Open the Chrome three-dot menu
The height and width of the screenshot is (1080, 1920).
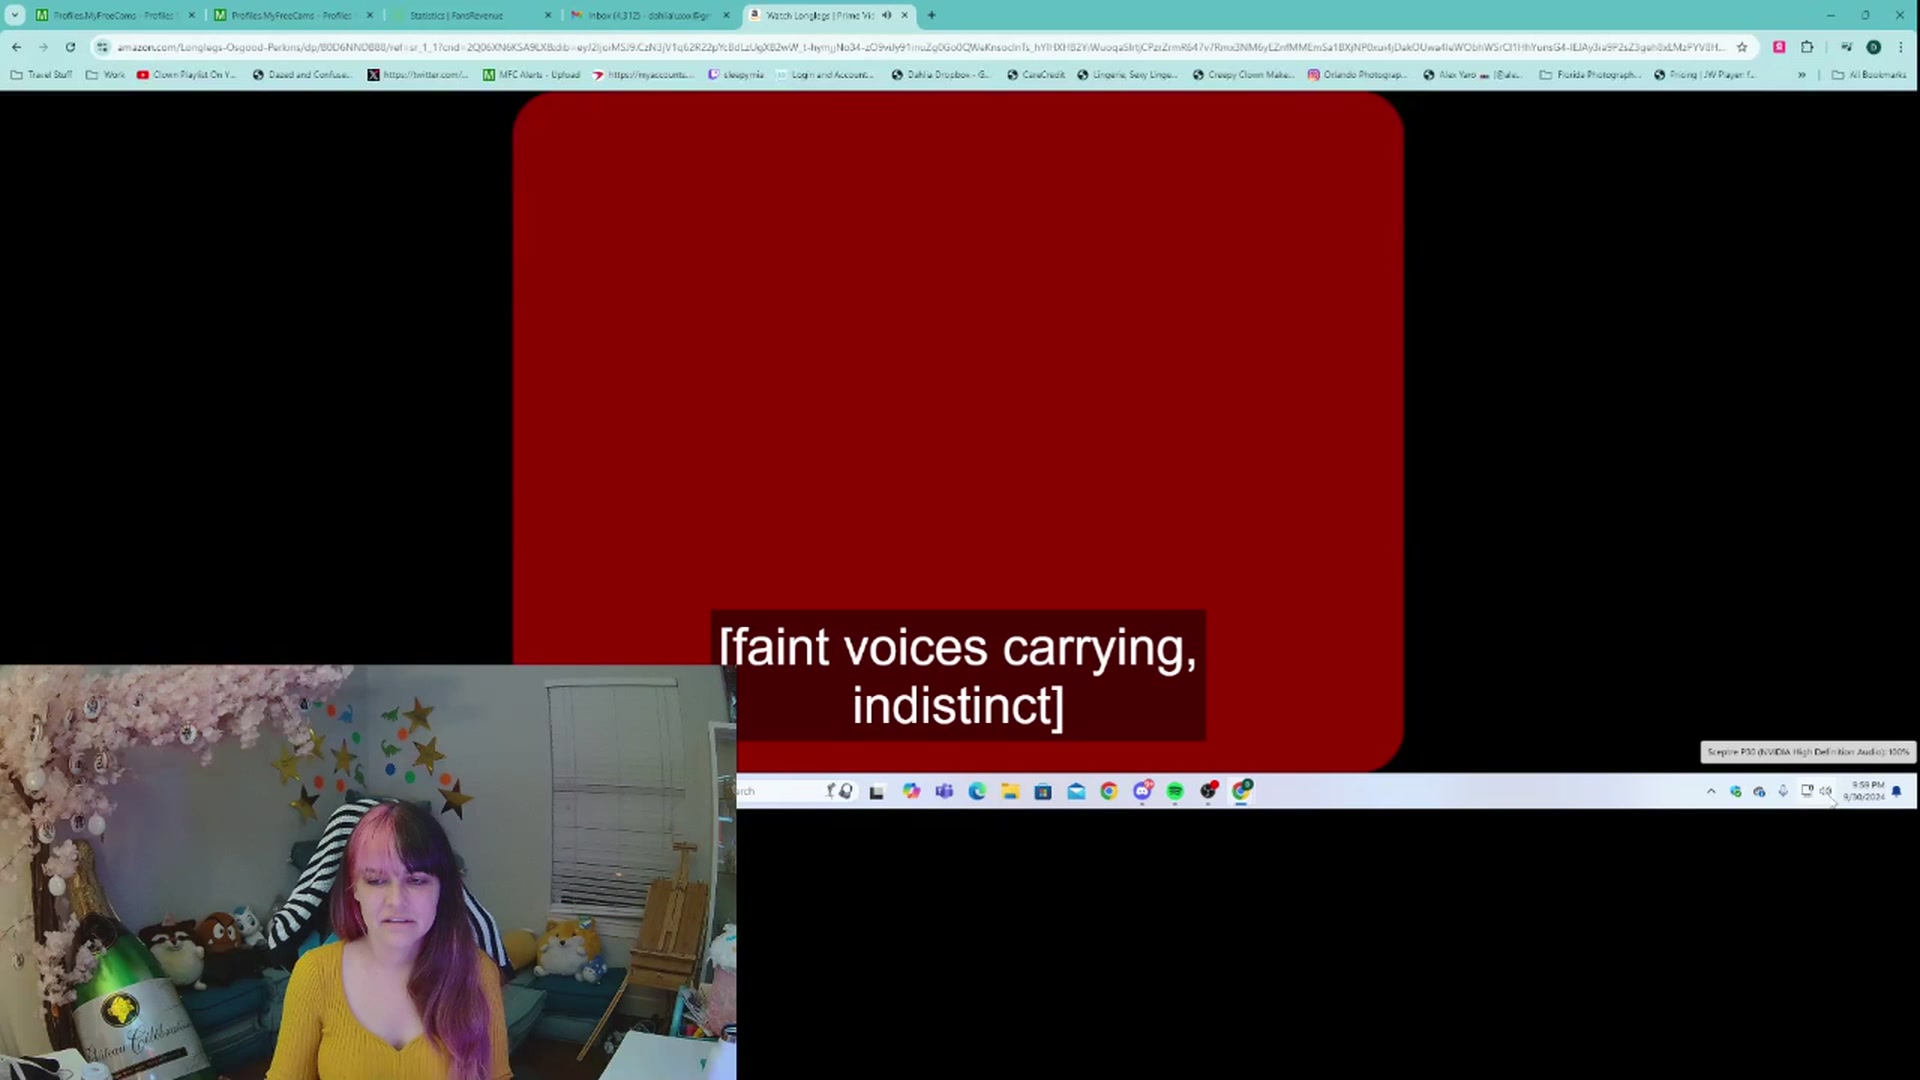click(x=1900, y=47)
